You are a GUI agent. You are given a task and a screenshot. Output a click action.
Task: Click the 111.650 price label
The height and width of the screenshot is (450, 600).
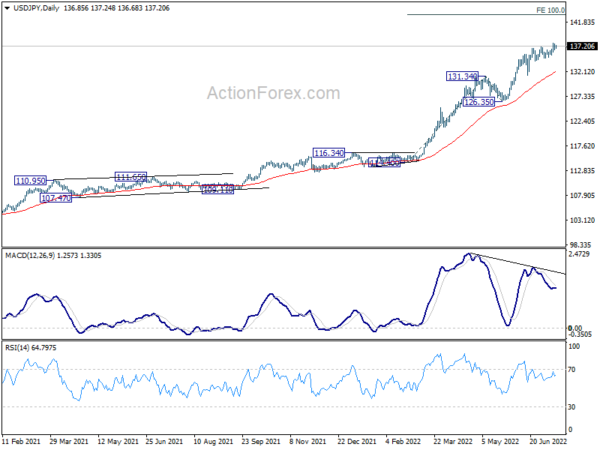coord(131,177)
